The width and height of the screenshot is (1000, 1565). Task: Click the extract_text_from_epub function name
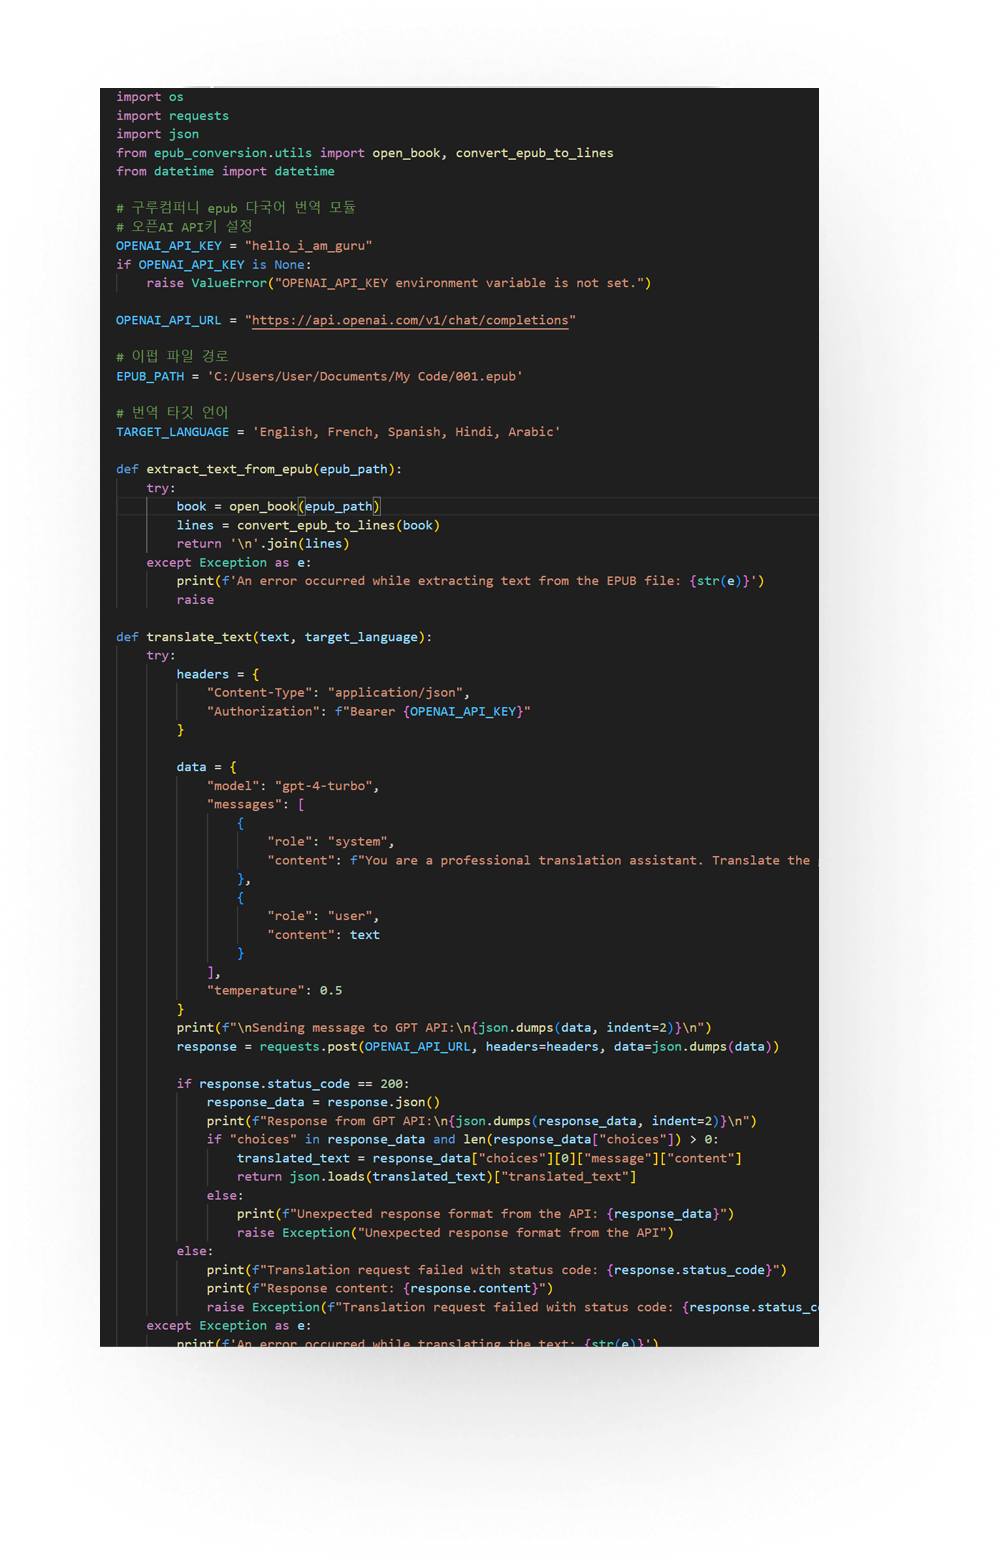pyautogui.click(x=229, y=469)
